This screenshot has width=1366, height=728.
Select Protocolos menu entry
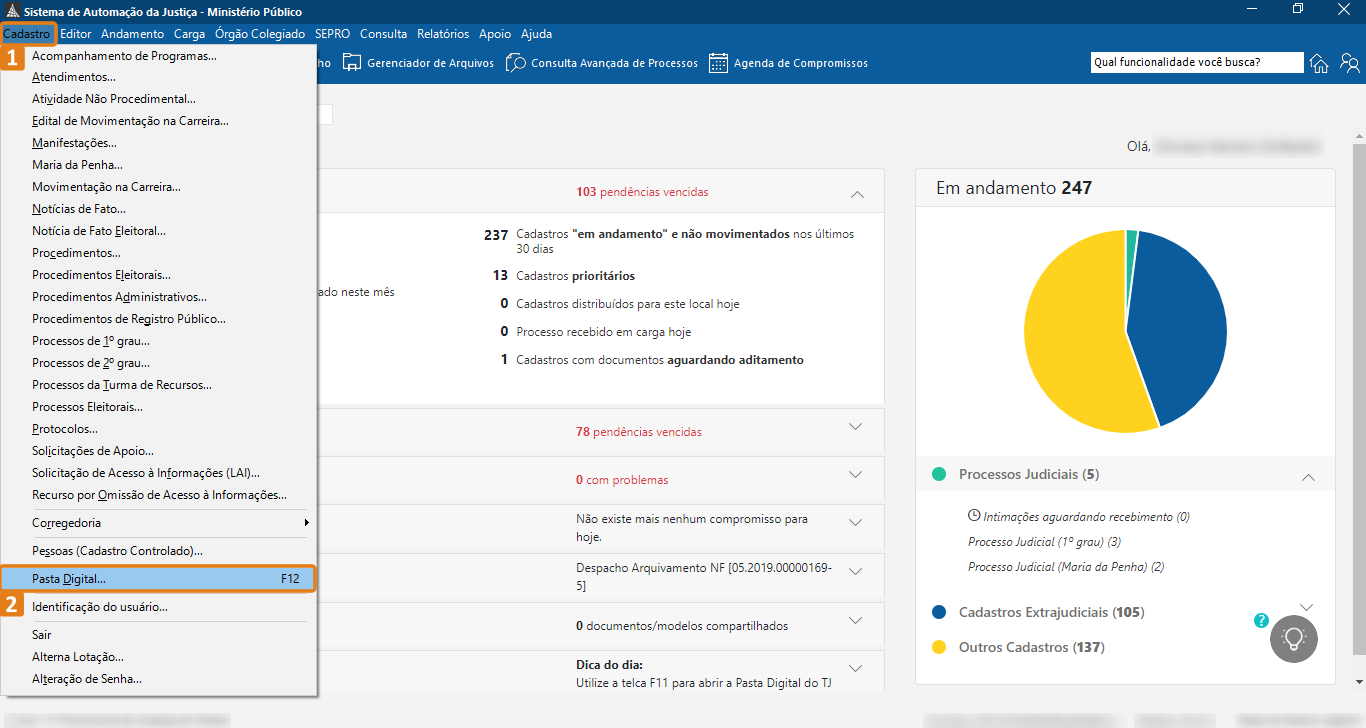coord(159,429)
